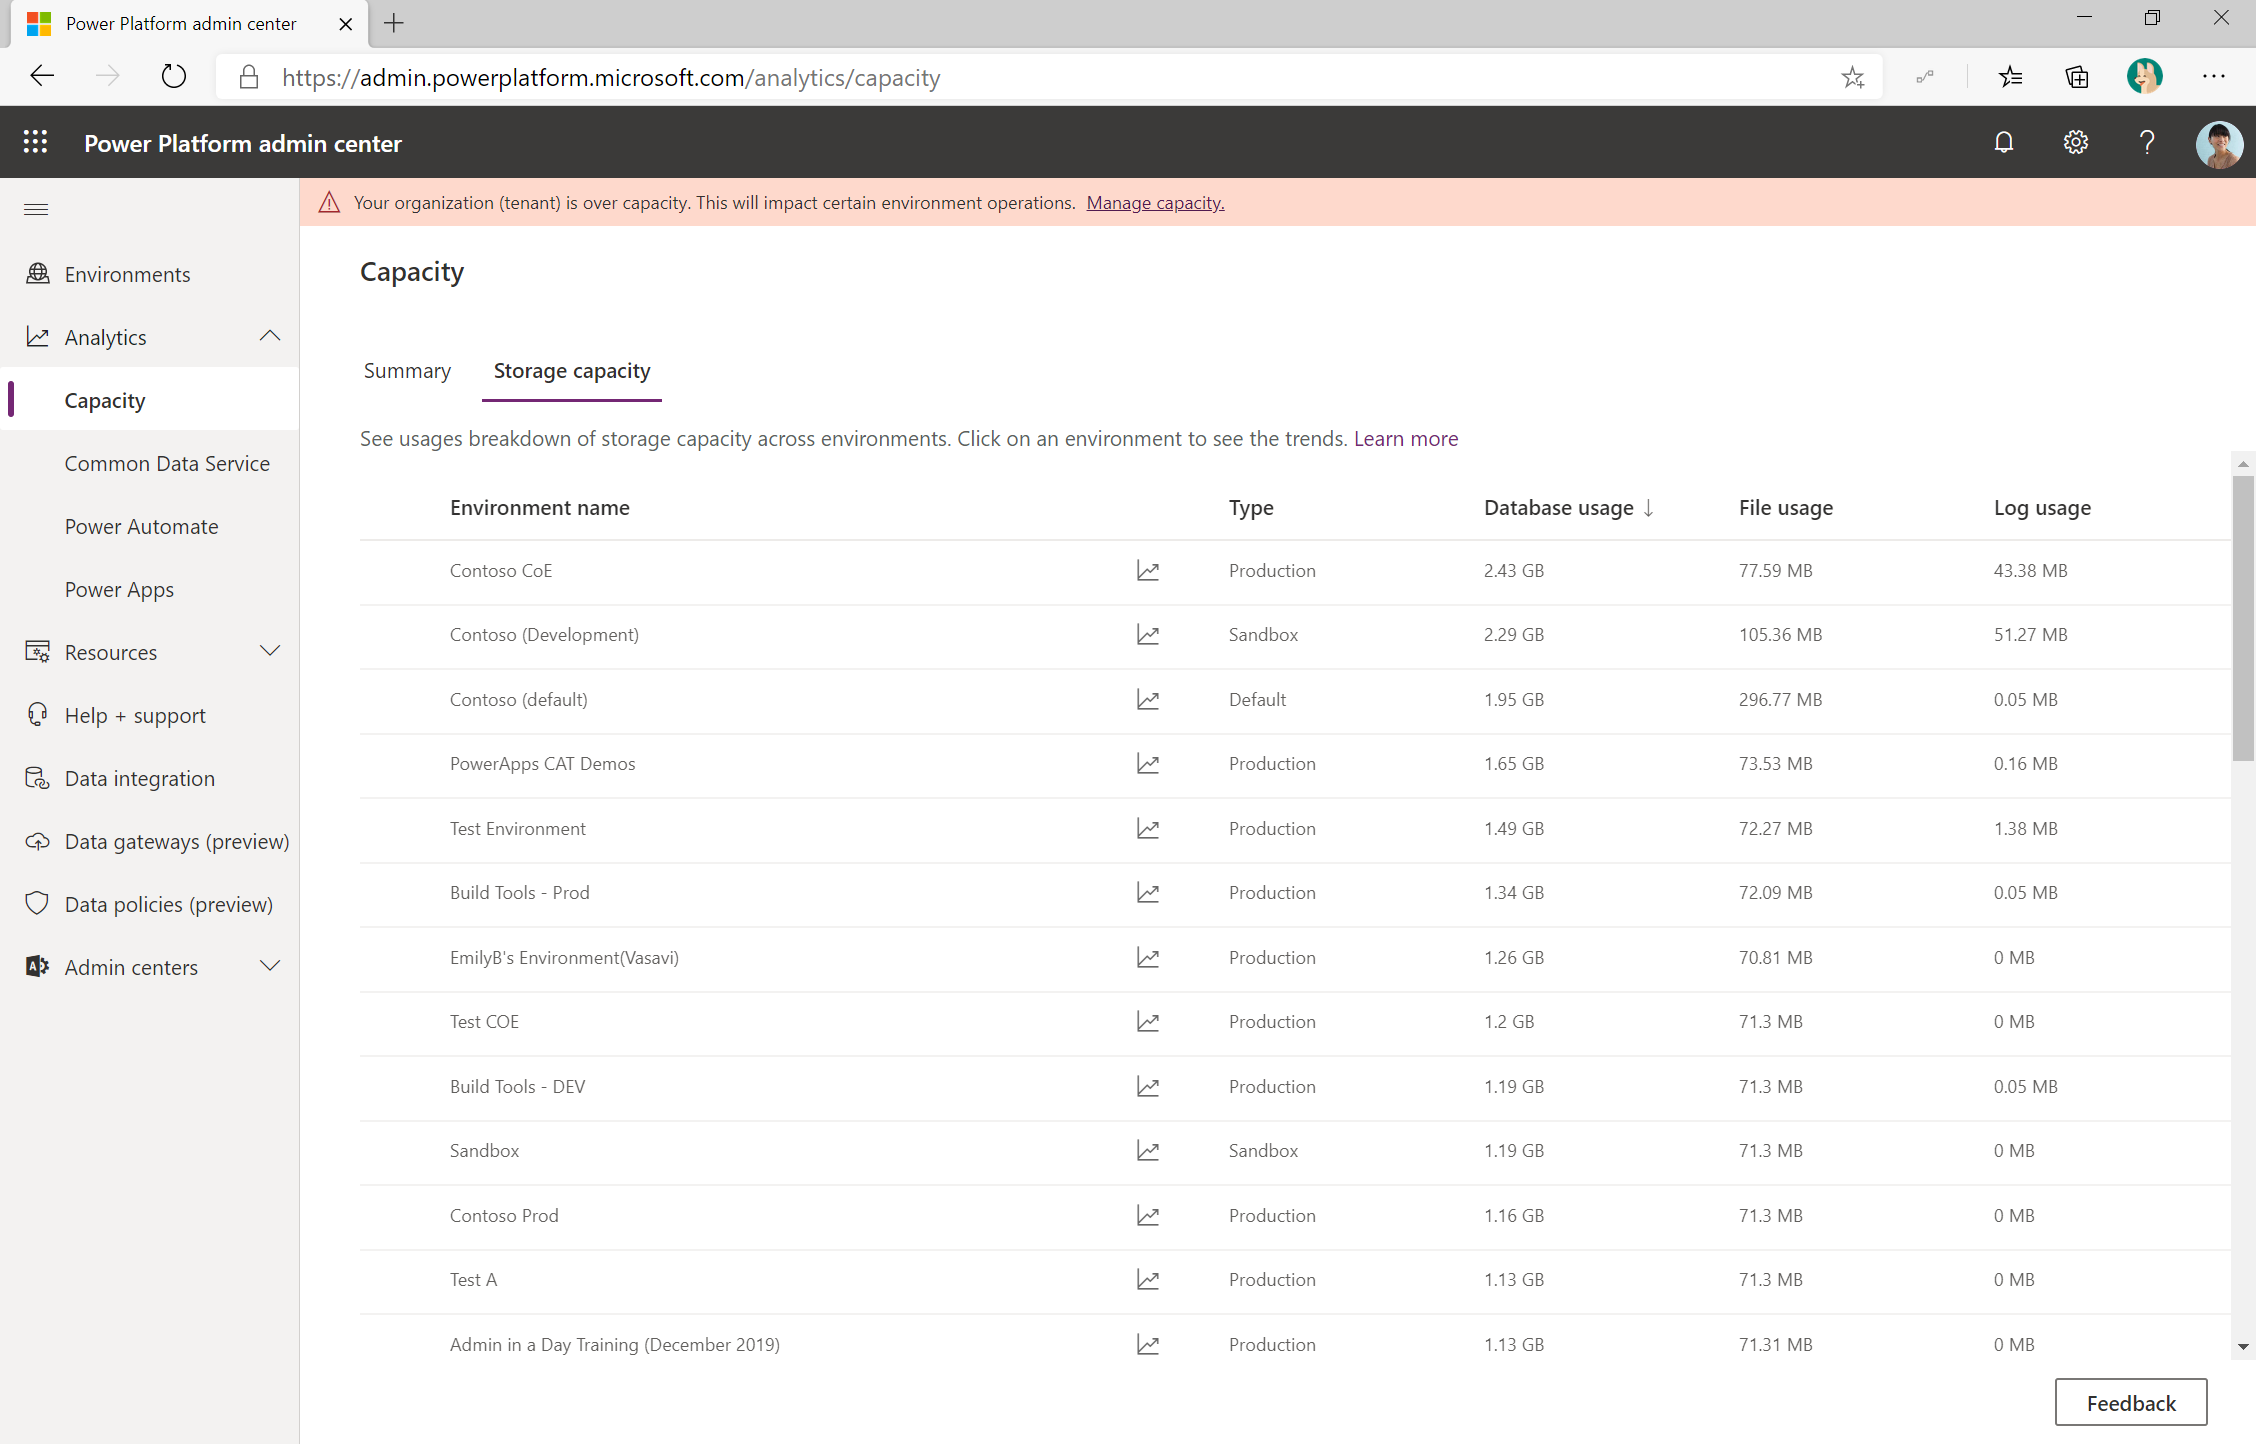Toggle the hamburger menu collapse button
This screenshot has width=2256, height=1444.
click(36, 209)
